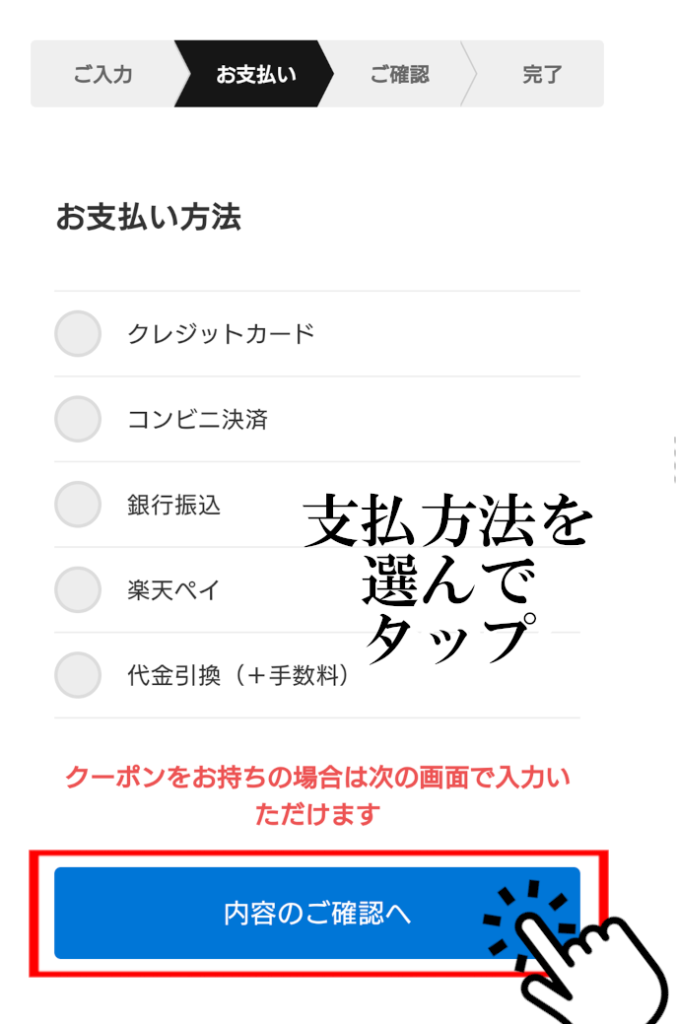Viewport: 676px width, 1024px height.
Task: Click the 支払方法を選んでタップ overlay caption
Action: (x=448, y=580)
